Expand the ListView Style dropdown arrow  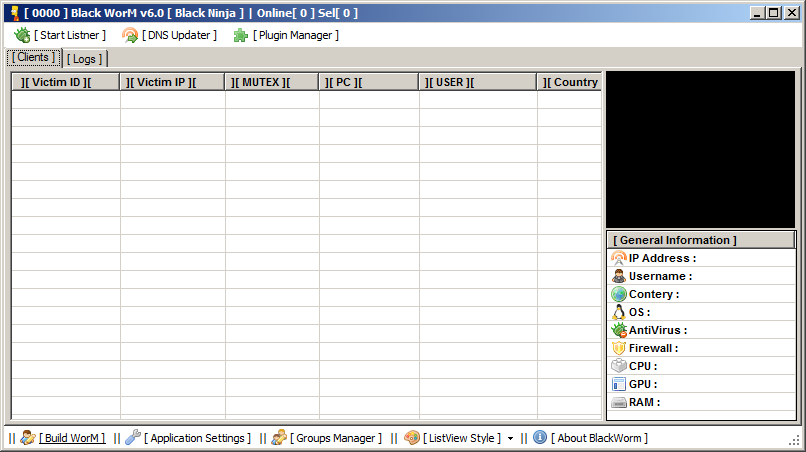coord(510,439)
